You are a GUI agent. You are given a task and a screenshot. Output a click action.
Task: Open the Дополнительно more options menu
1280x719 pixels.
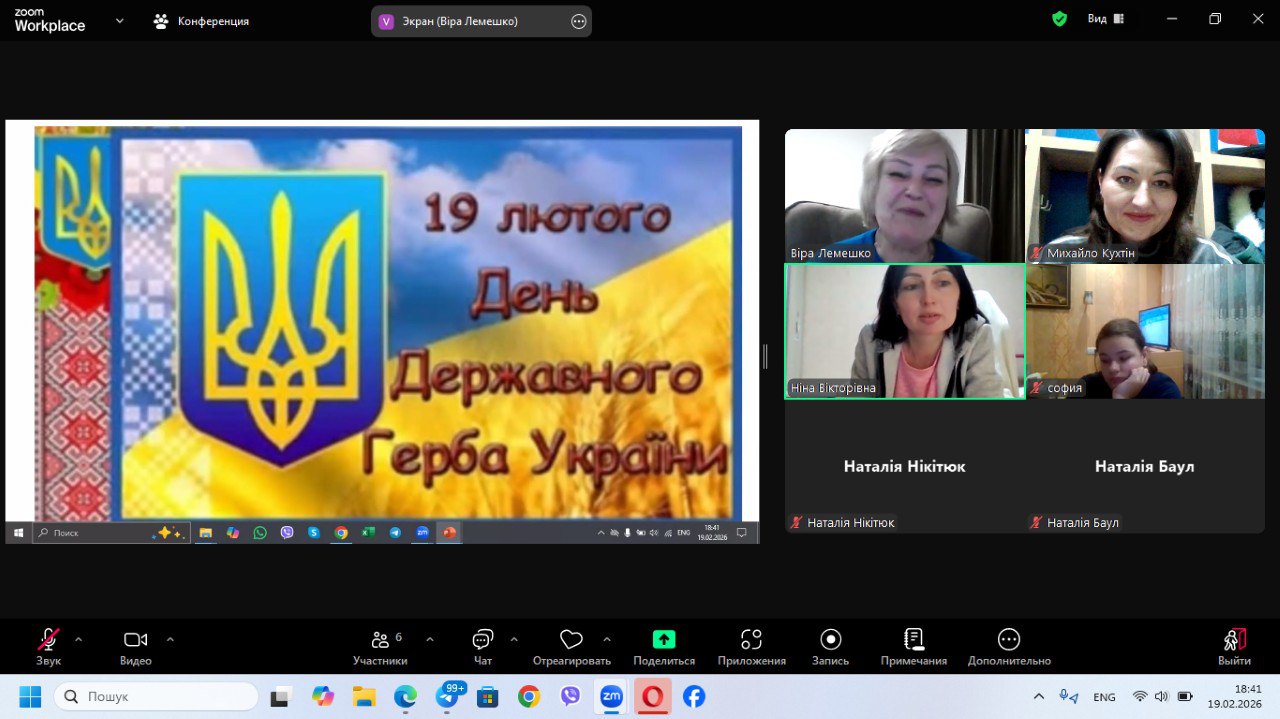(x=1008, y=640)
